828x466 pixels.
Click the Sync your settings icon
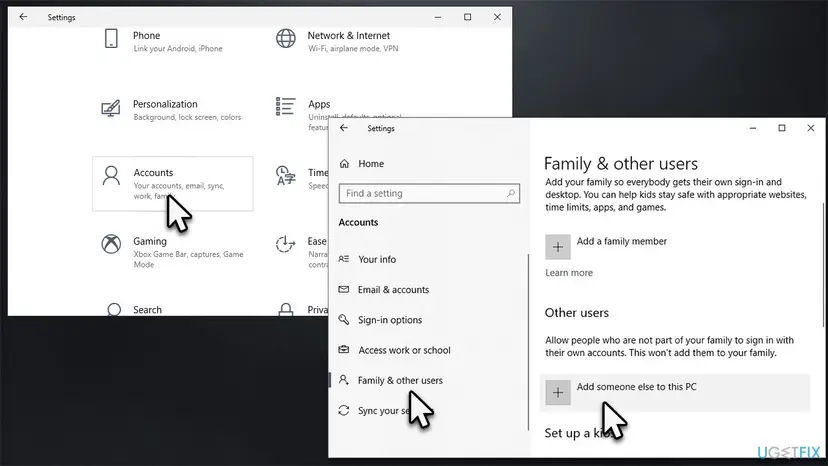(x=344, y=411)
